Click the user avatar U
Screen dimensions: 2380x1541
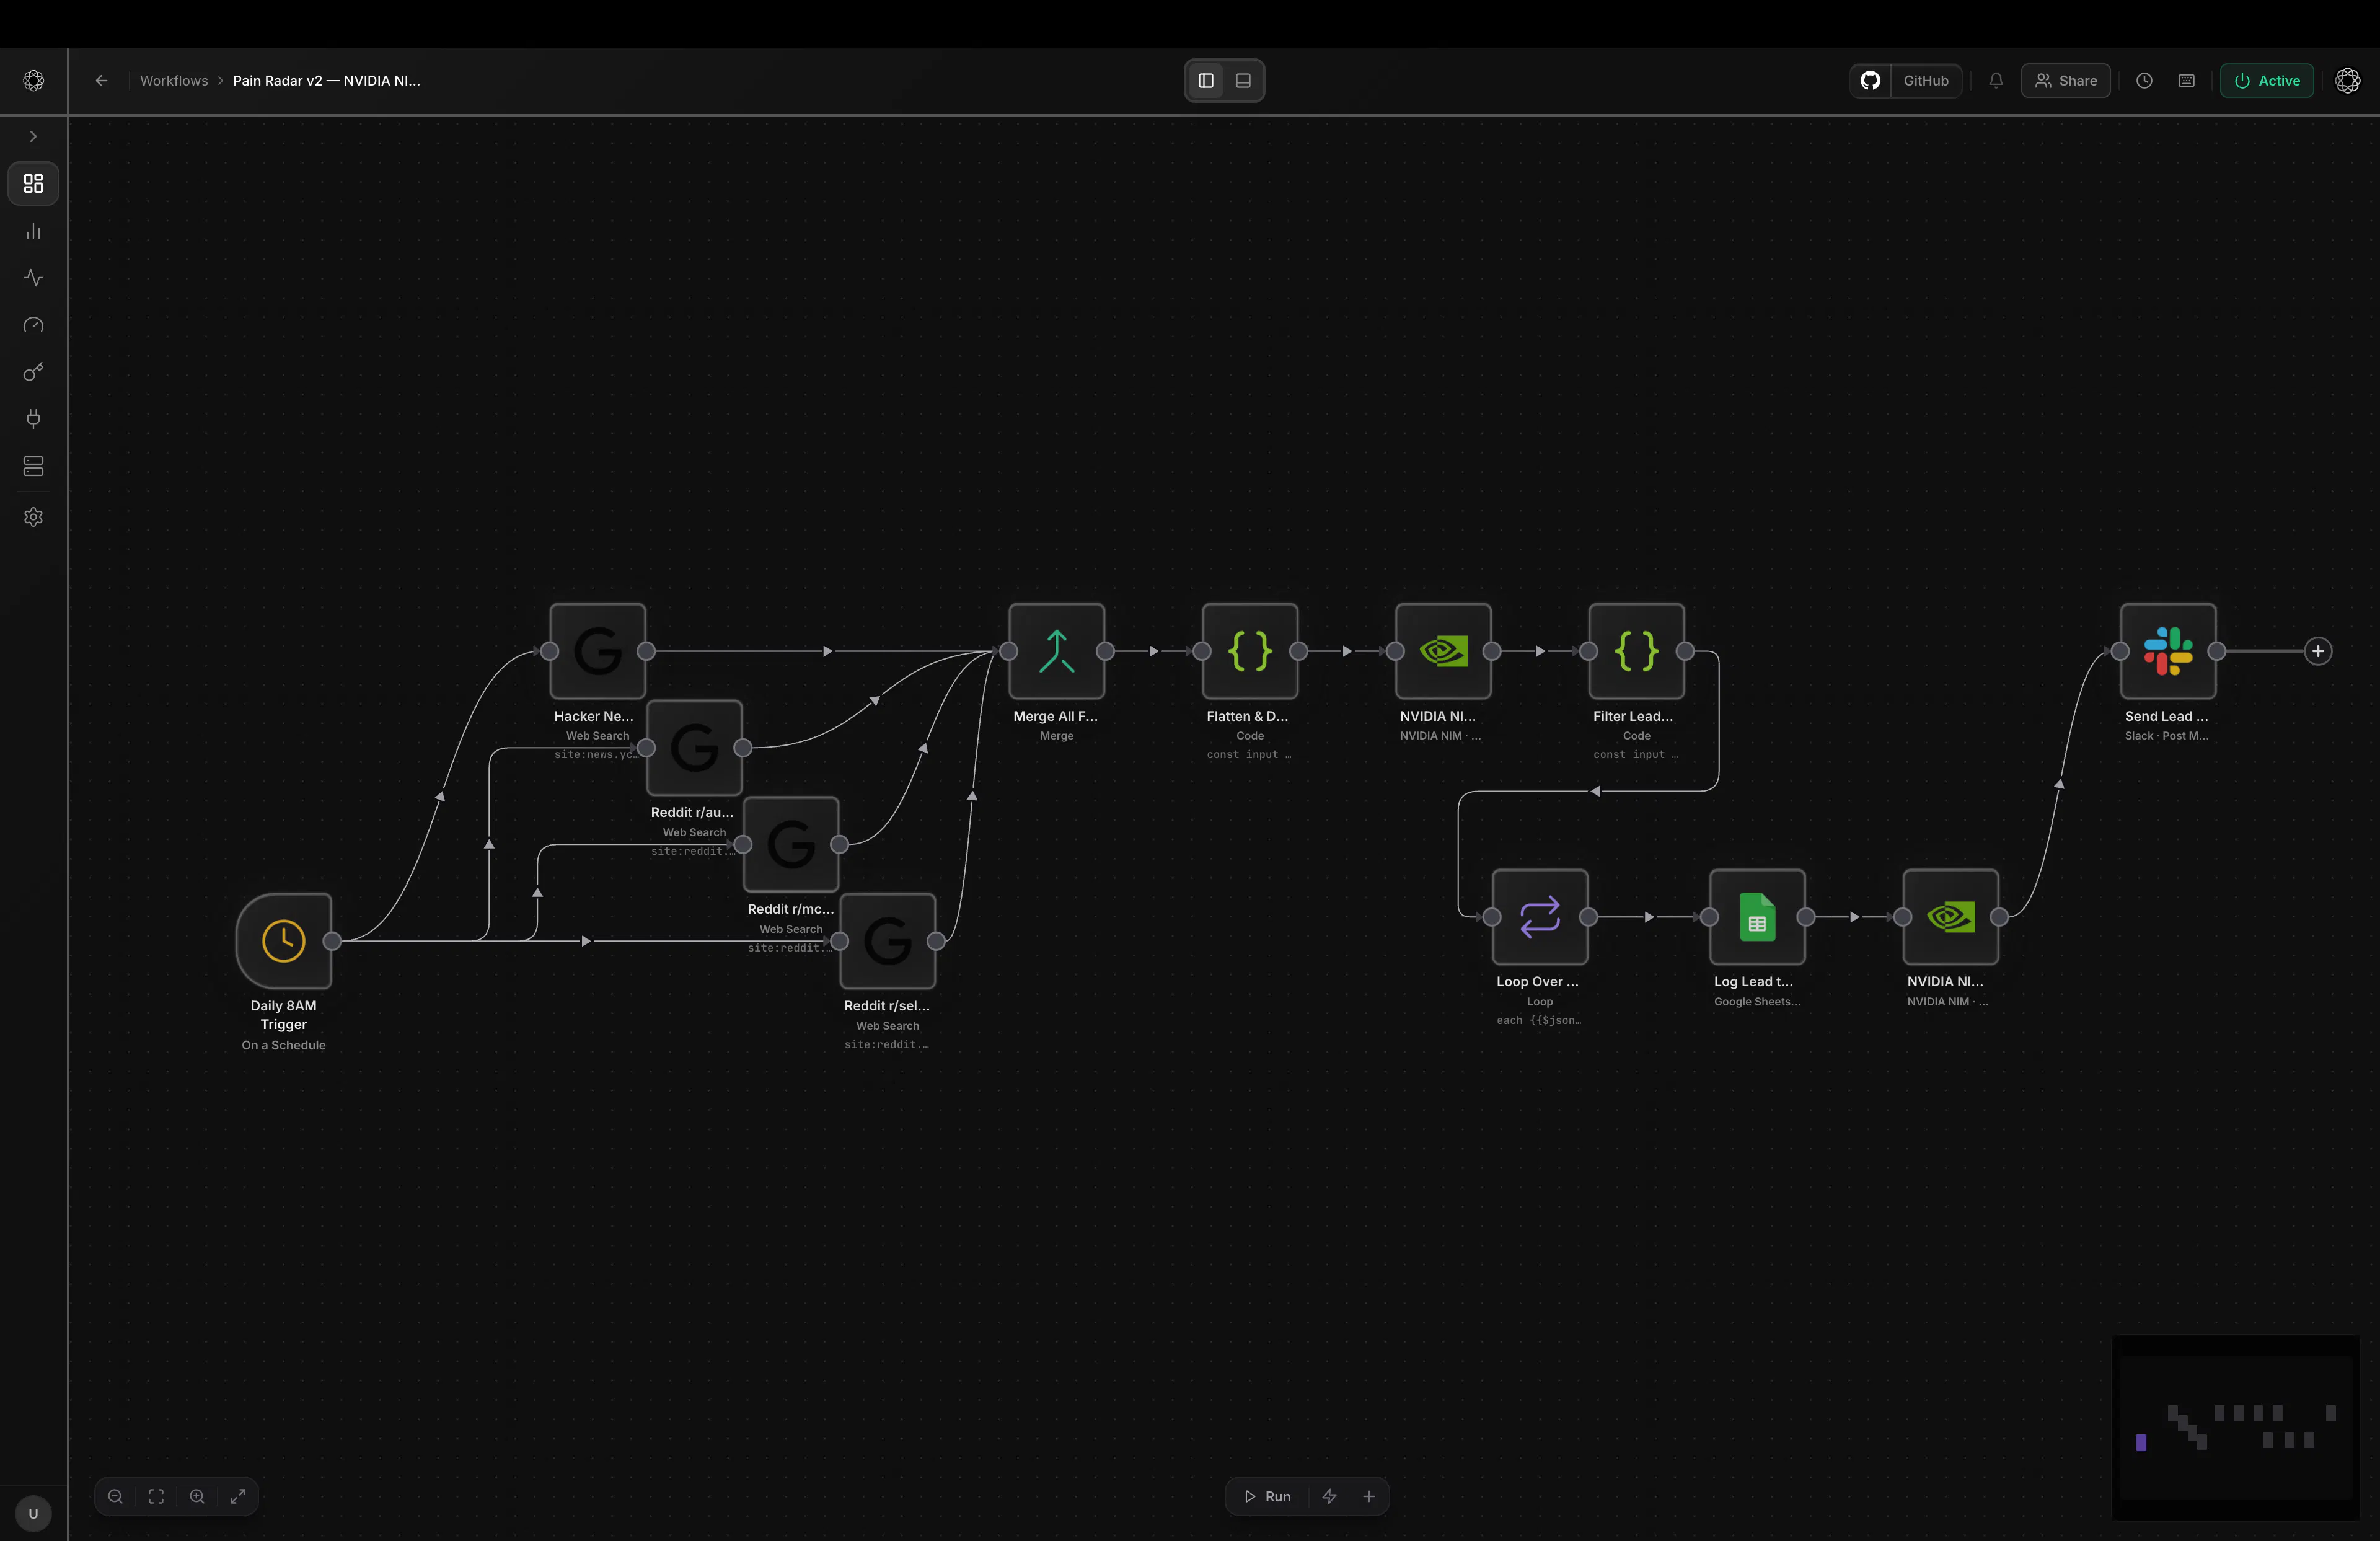33,1513
